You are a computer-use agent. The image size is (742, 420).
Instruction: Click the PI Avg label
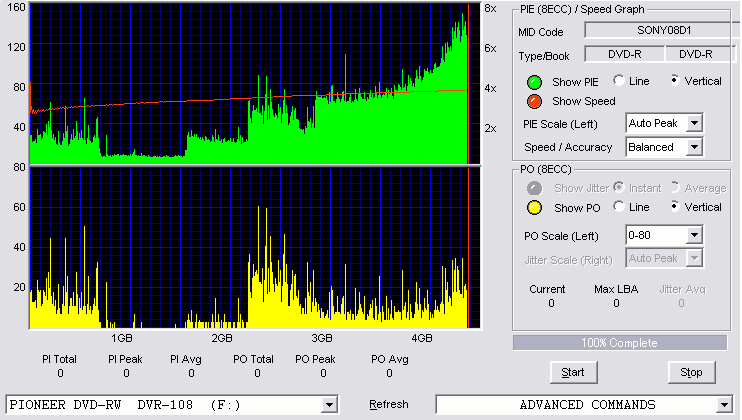(x=186, y=359)
